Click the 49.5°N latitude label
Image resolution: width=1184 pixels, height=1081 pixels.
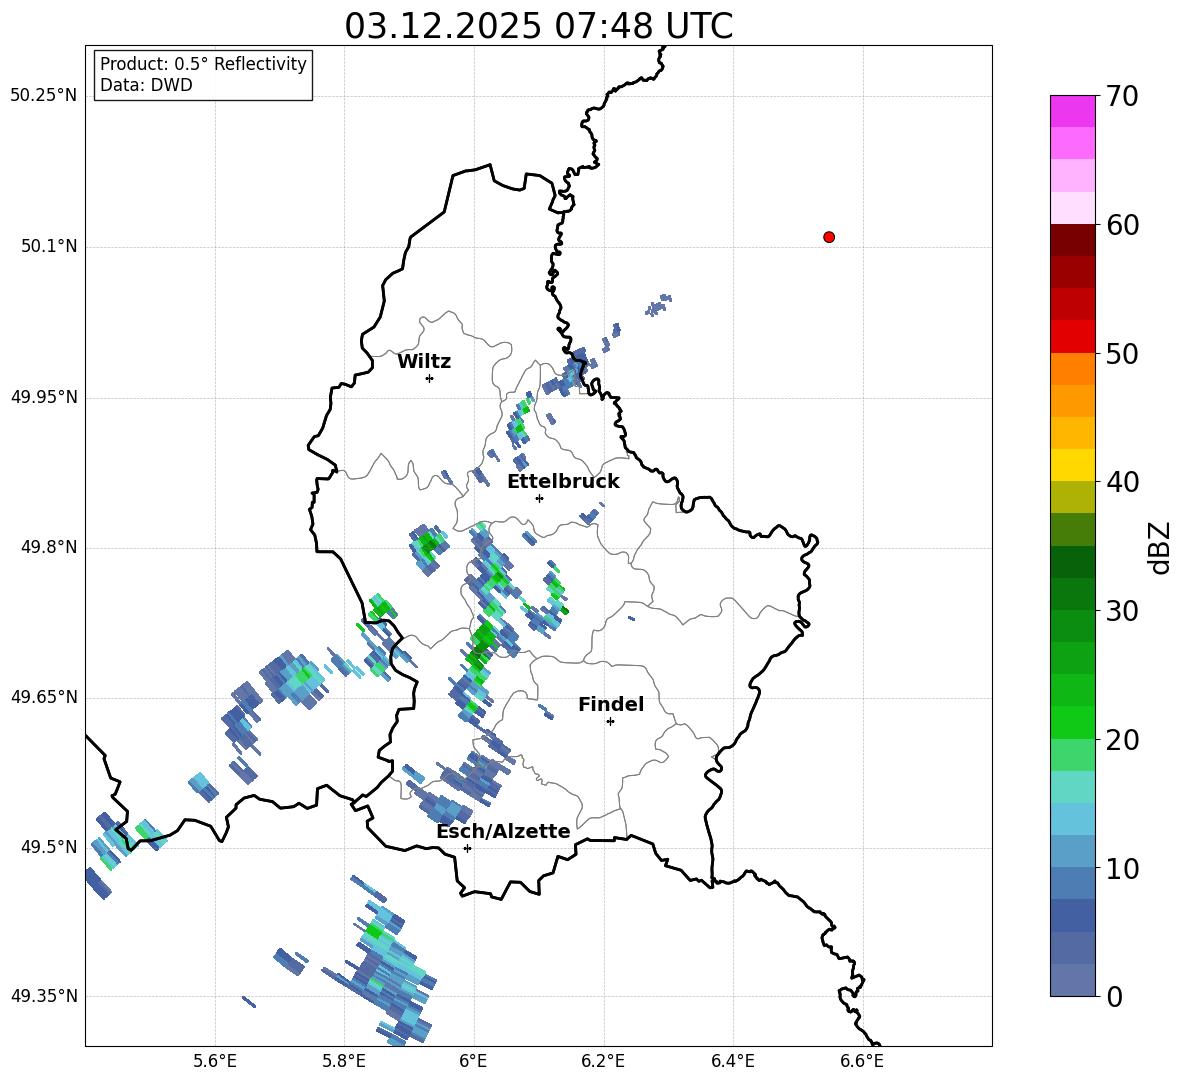pyautogui.click(x=49, y=847)
